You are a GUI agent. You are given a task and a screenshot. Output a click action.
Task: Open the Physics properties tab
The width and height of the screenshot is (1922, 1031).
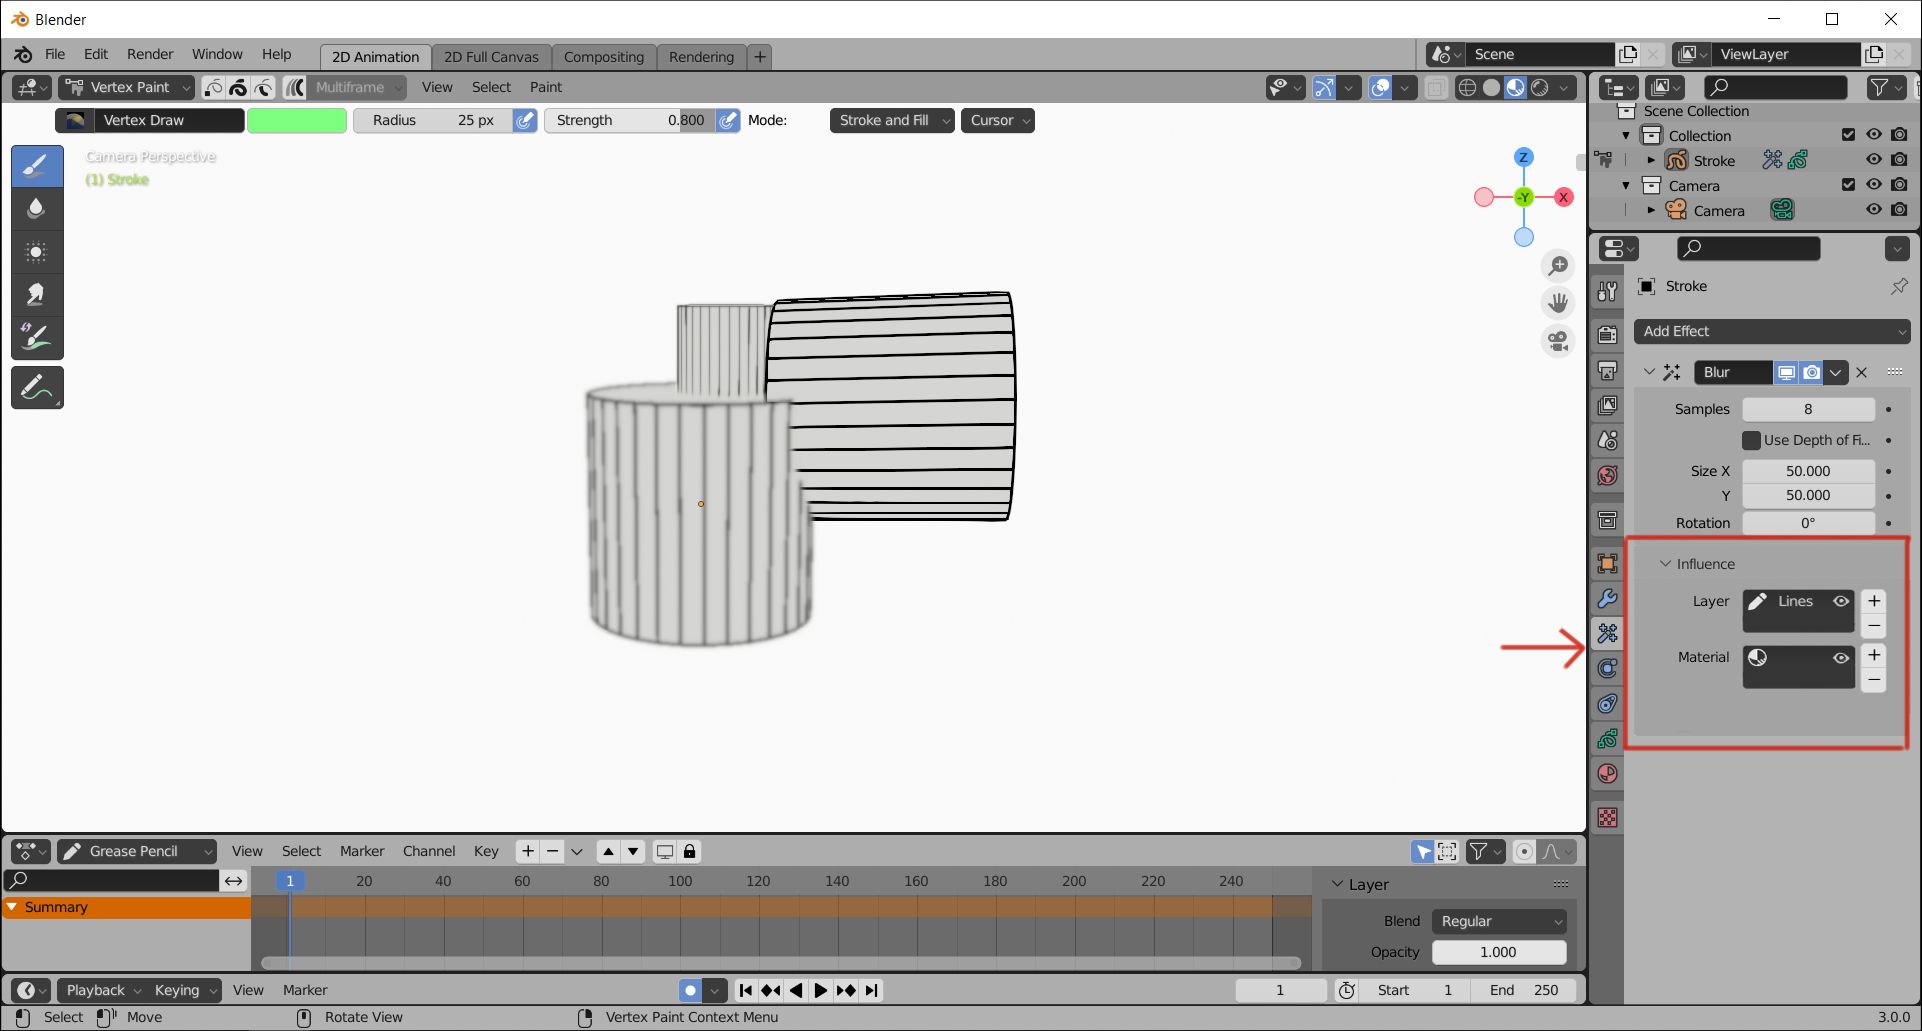click(x=1607, y=668)
